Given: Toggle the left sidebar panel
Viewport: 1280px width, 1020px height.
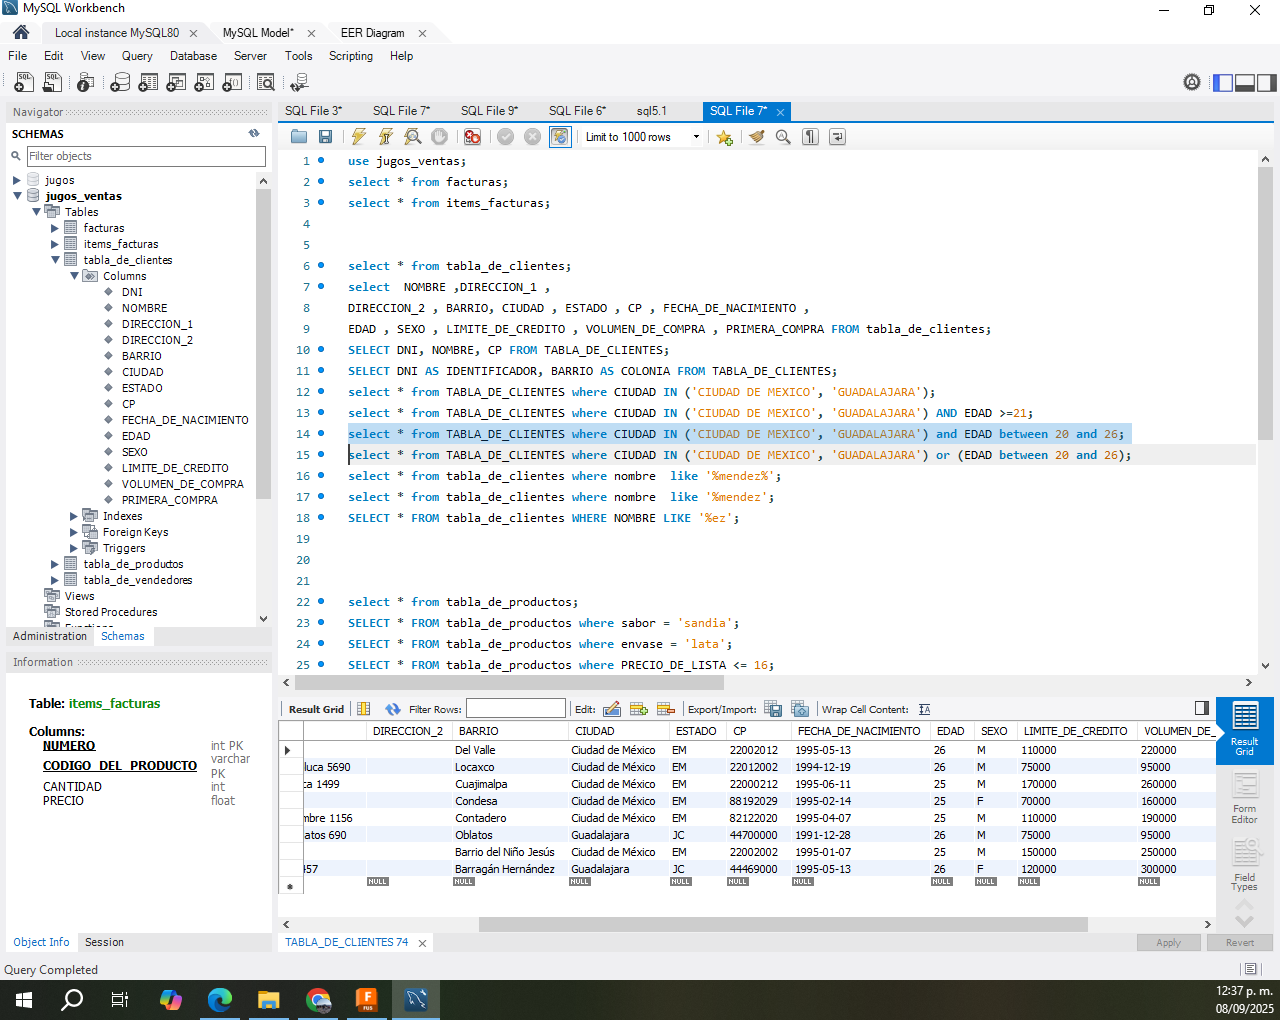Looking at the screenshot, I should (1223, 83).
